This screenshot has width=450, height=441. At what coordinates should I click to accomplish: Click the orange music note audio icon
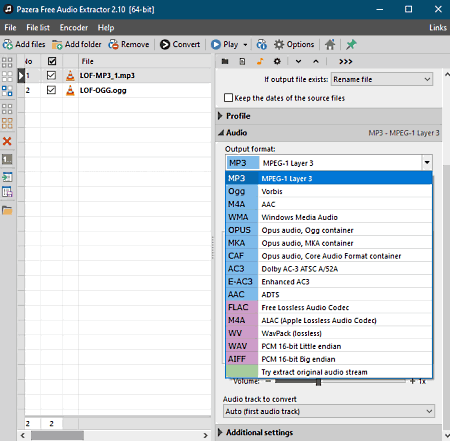tap(260, 61)
